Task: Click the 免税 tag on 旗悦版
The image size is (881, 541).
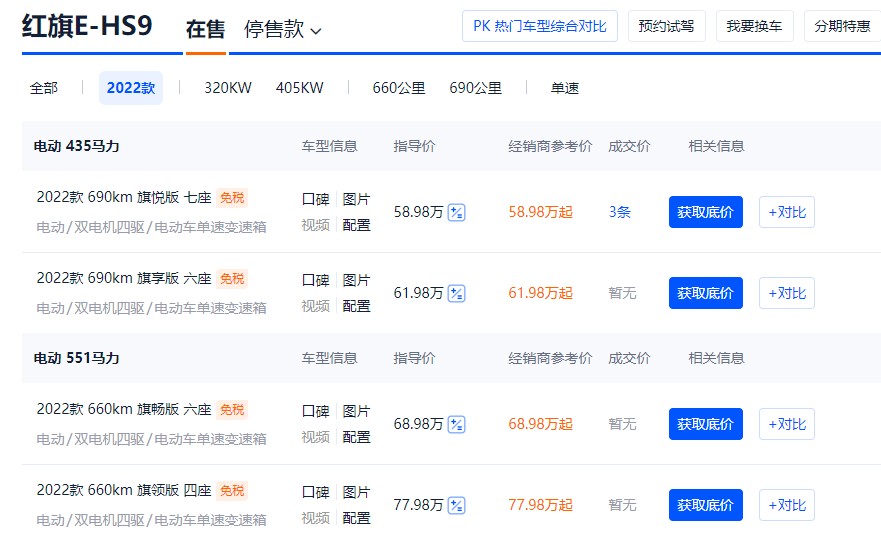Action: pos(232,198)
